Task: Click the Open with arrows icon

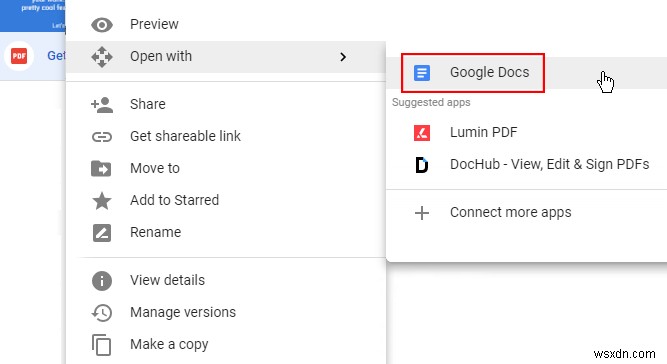Action: pyautogui.click(x=102, y=57)
